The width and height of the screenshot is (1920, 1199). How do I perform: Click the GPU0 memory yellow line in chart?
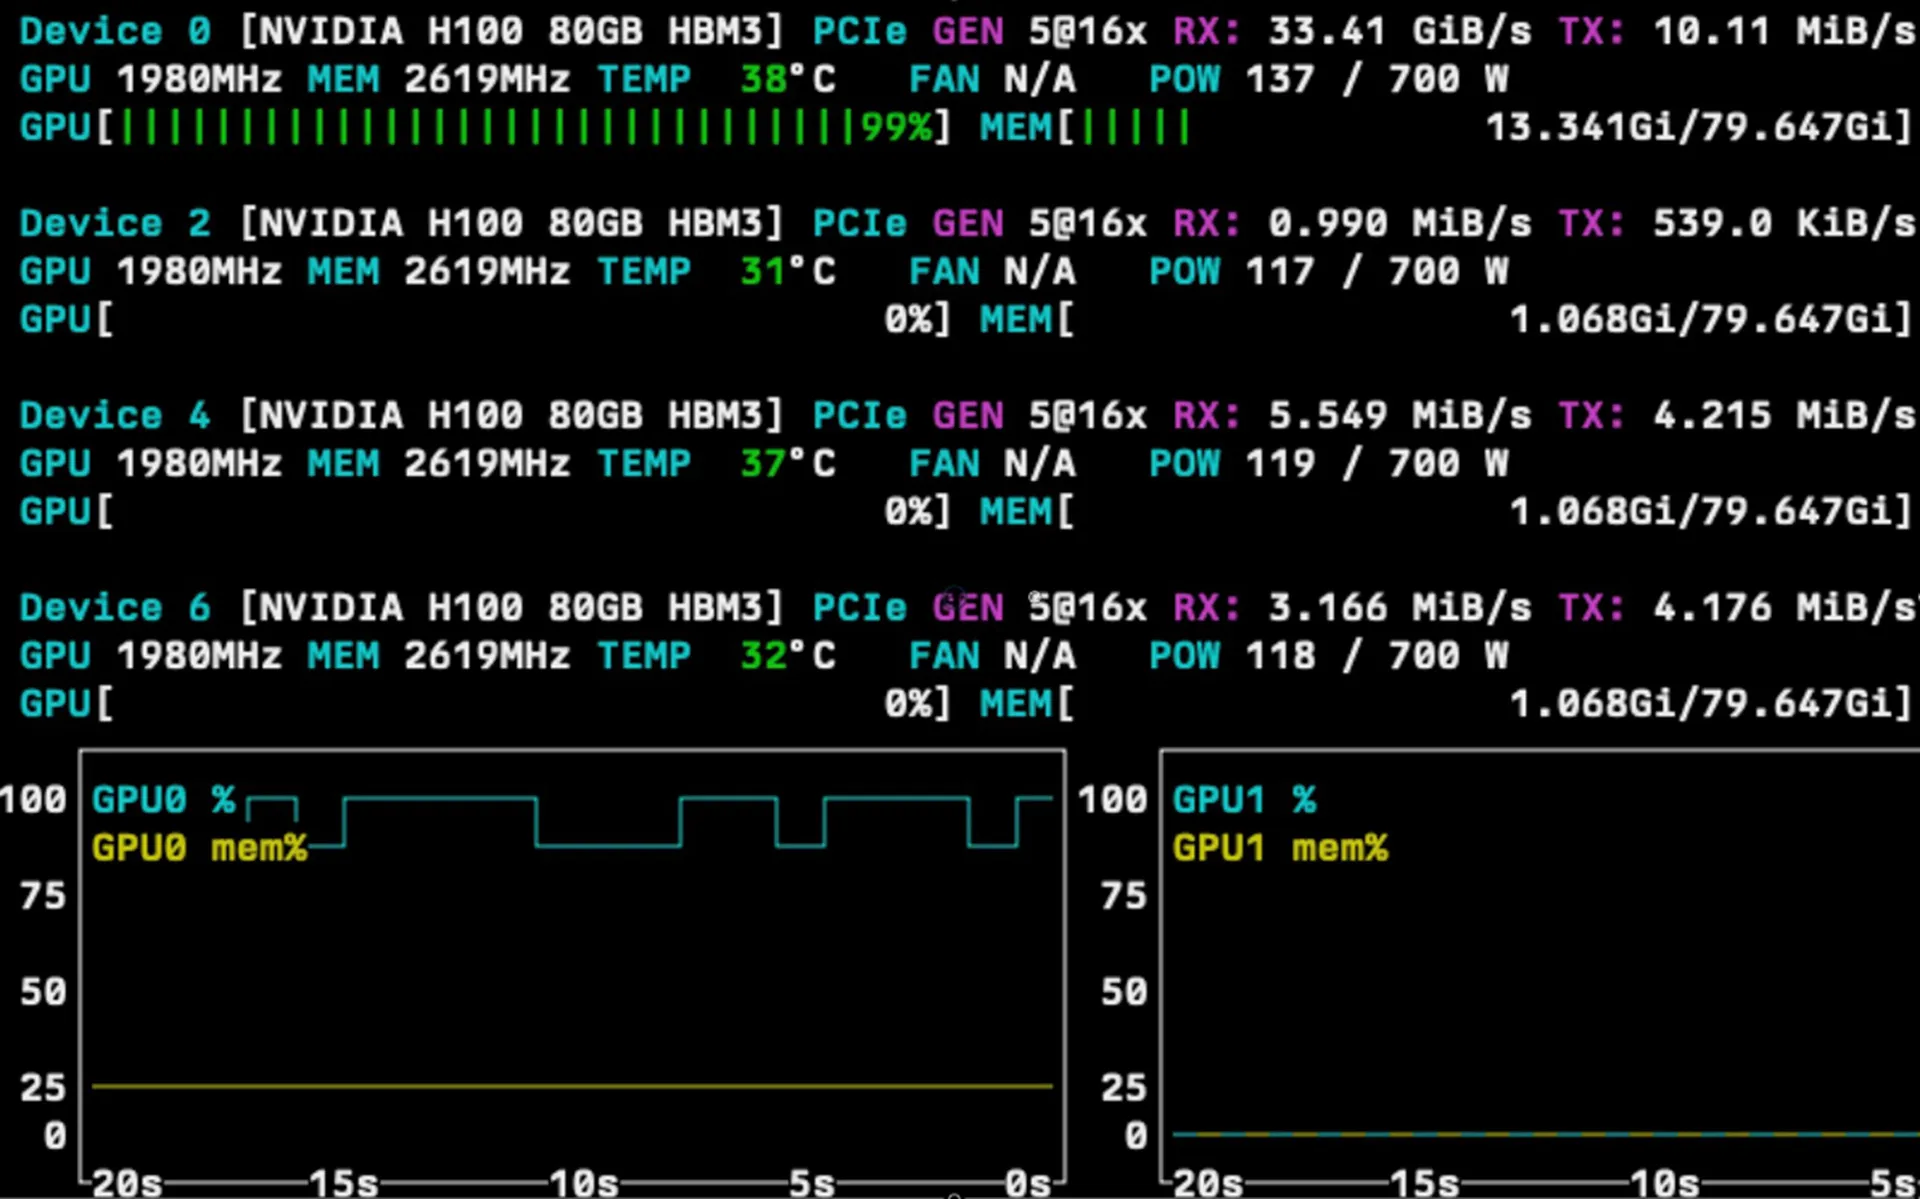pyautogui.click(x=572, y=1085)
